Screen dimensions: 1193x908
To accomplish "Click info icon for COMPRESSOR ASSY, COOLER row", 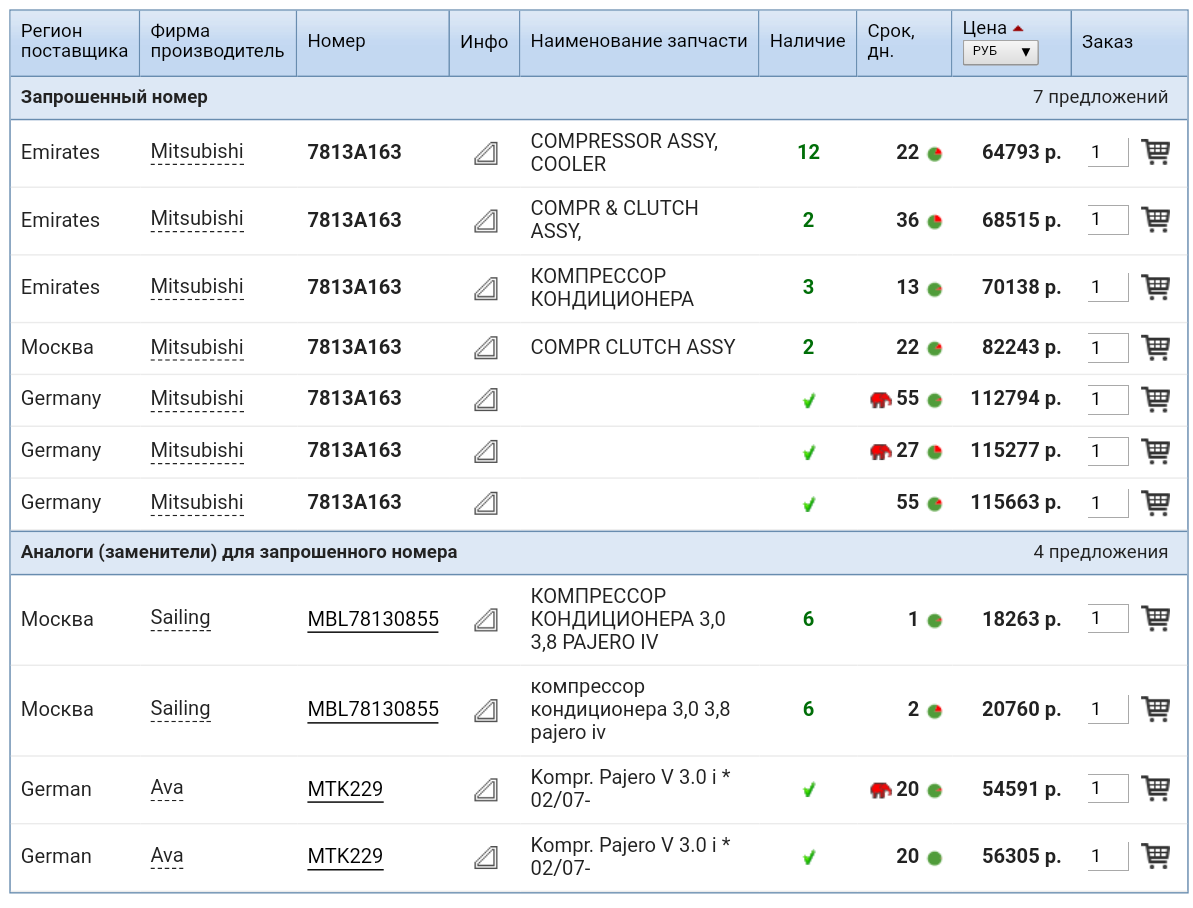I will pos(486,153).
